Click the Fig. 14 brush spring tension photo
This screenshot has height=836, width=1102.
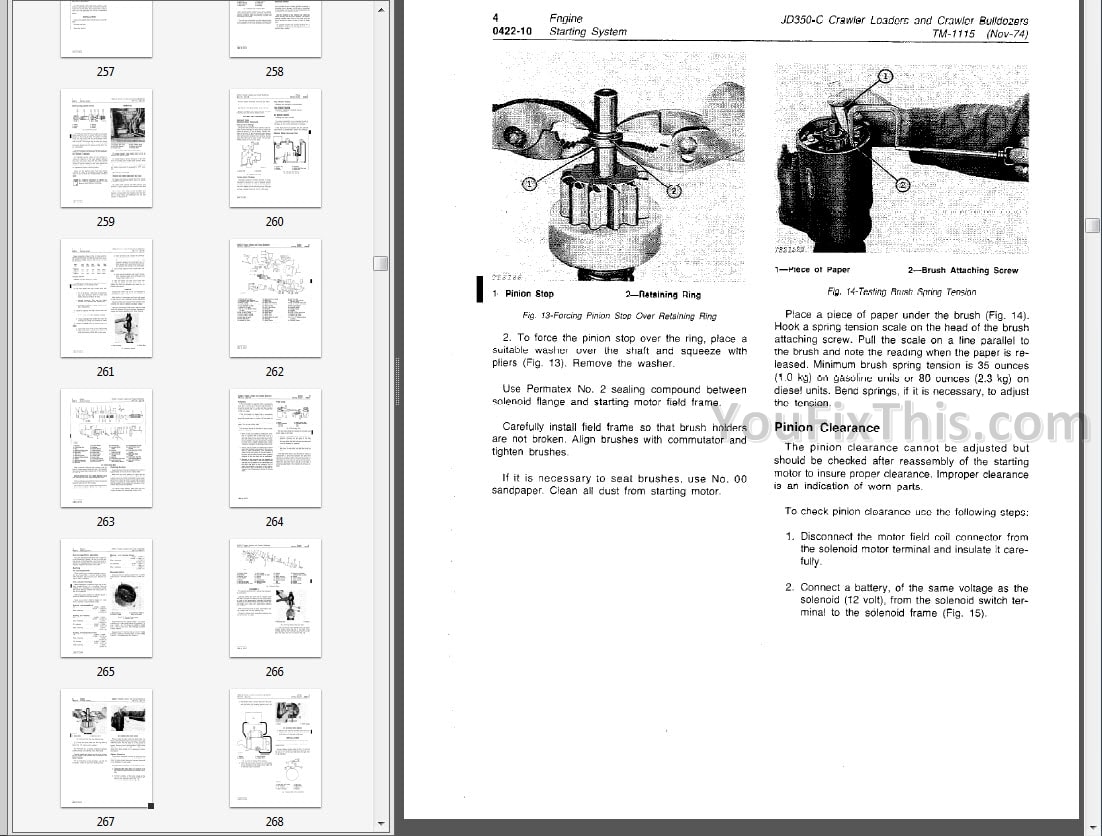coord(900,160)
